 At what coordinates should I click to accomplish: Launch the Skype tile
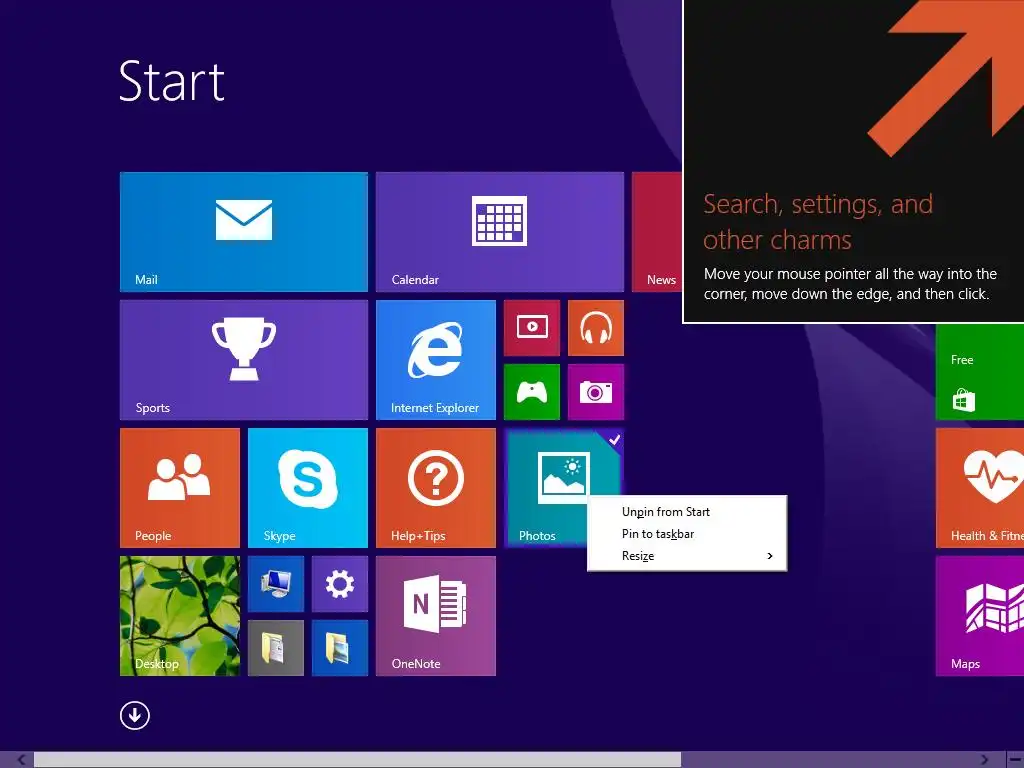point(308,488)
